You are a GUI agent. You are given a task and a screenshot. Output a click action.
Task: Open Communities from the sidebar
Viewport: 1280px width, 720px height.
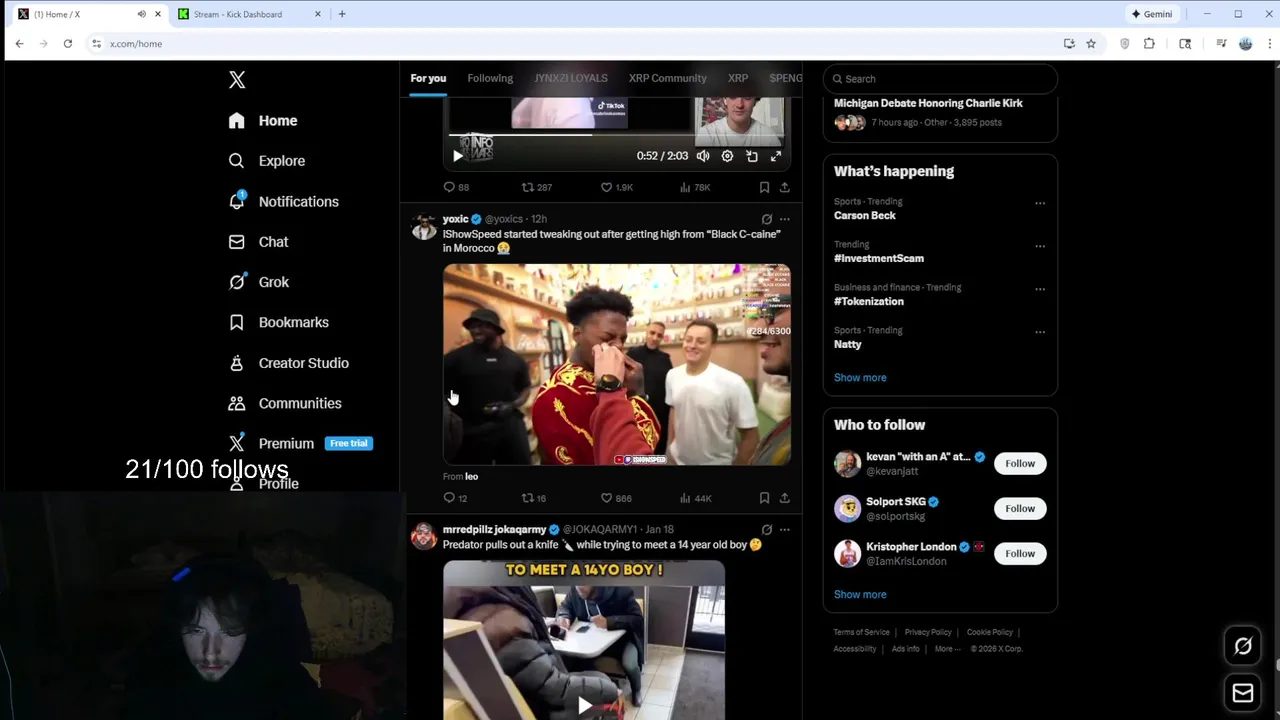[285, 403]
